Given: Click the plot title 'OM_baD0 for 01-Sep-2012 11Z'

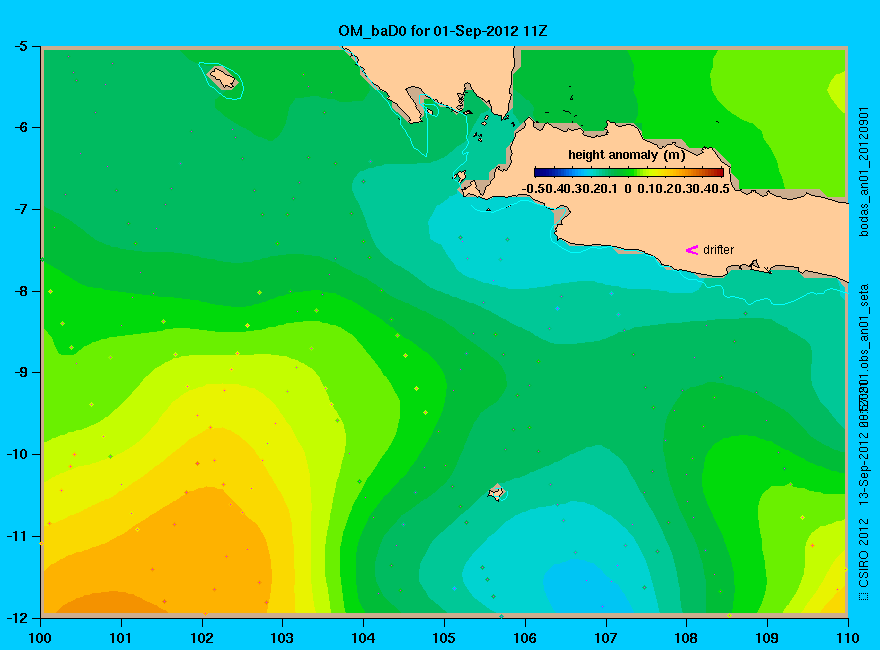Looking at the screenshot, I should click(x=442, y=31).
